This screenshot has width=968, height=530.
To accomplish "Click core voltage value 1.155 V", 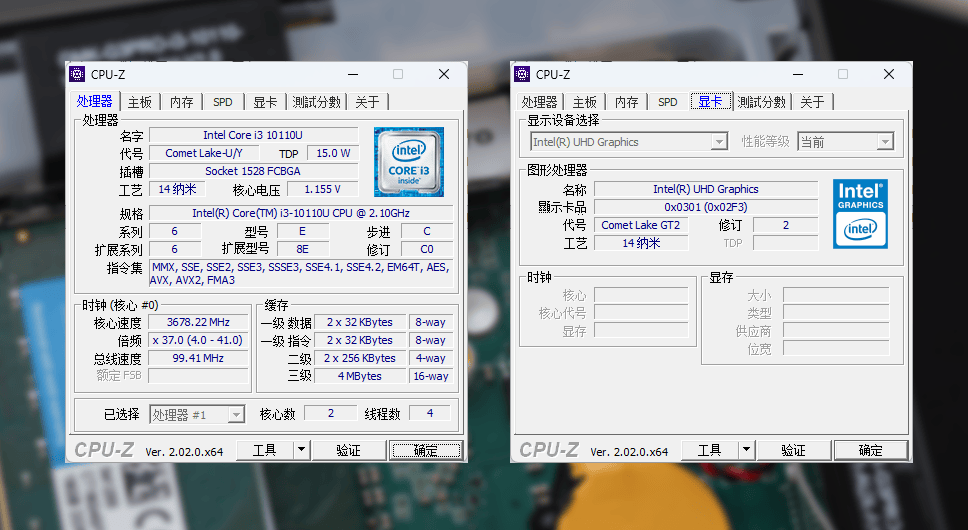I will [322, 189].
